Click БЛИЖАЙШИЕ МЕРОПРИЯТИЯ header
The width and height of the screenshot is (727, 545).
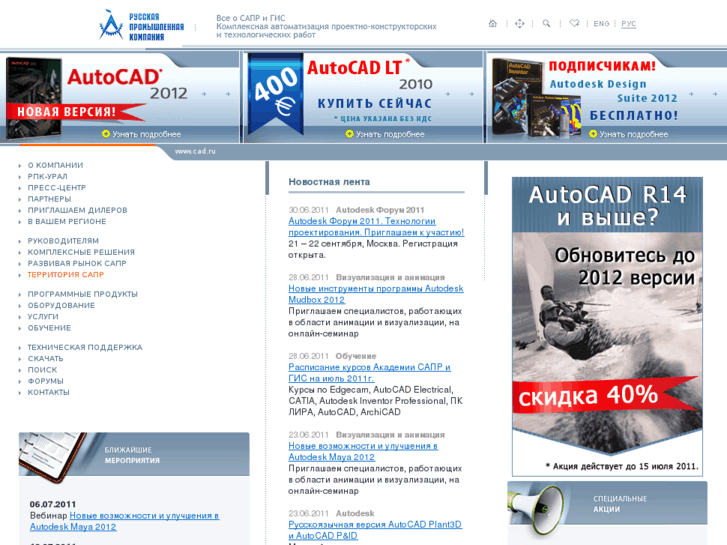(x=132, y=455)
